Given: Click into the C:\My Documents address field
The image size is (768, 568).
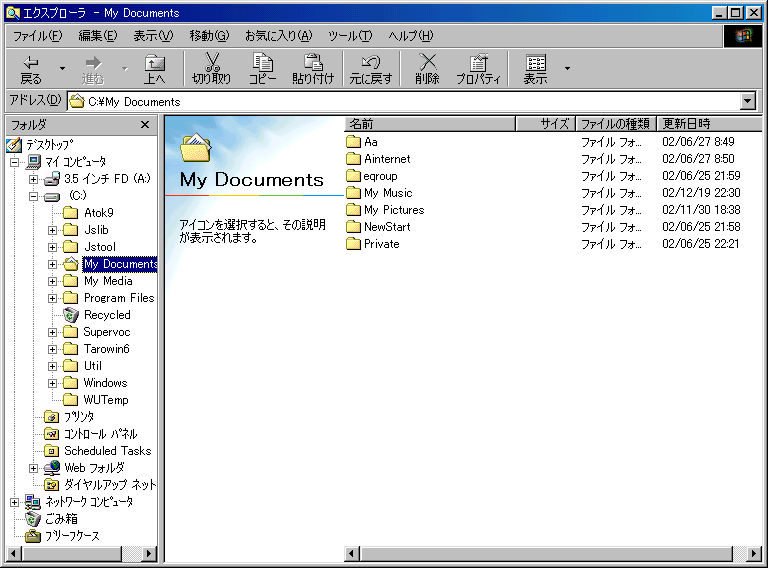Looking at the screenshot, I should click(x=404, y=102).
